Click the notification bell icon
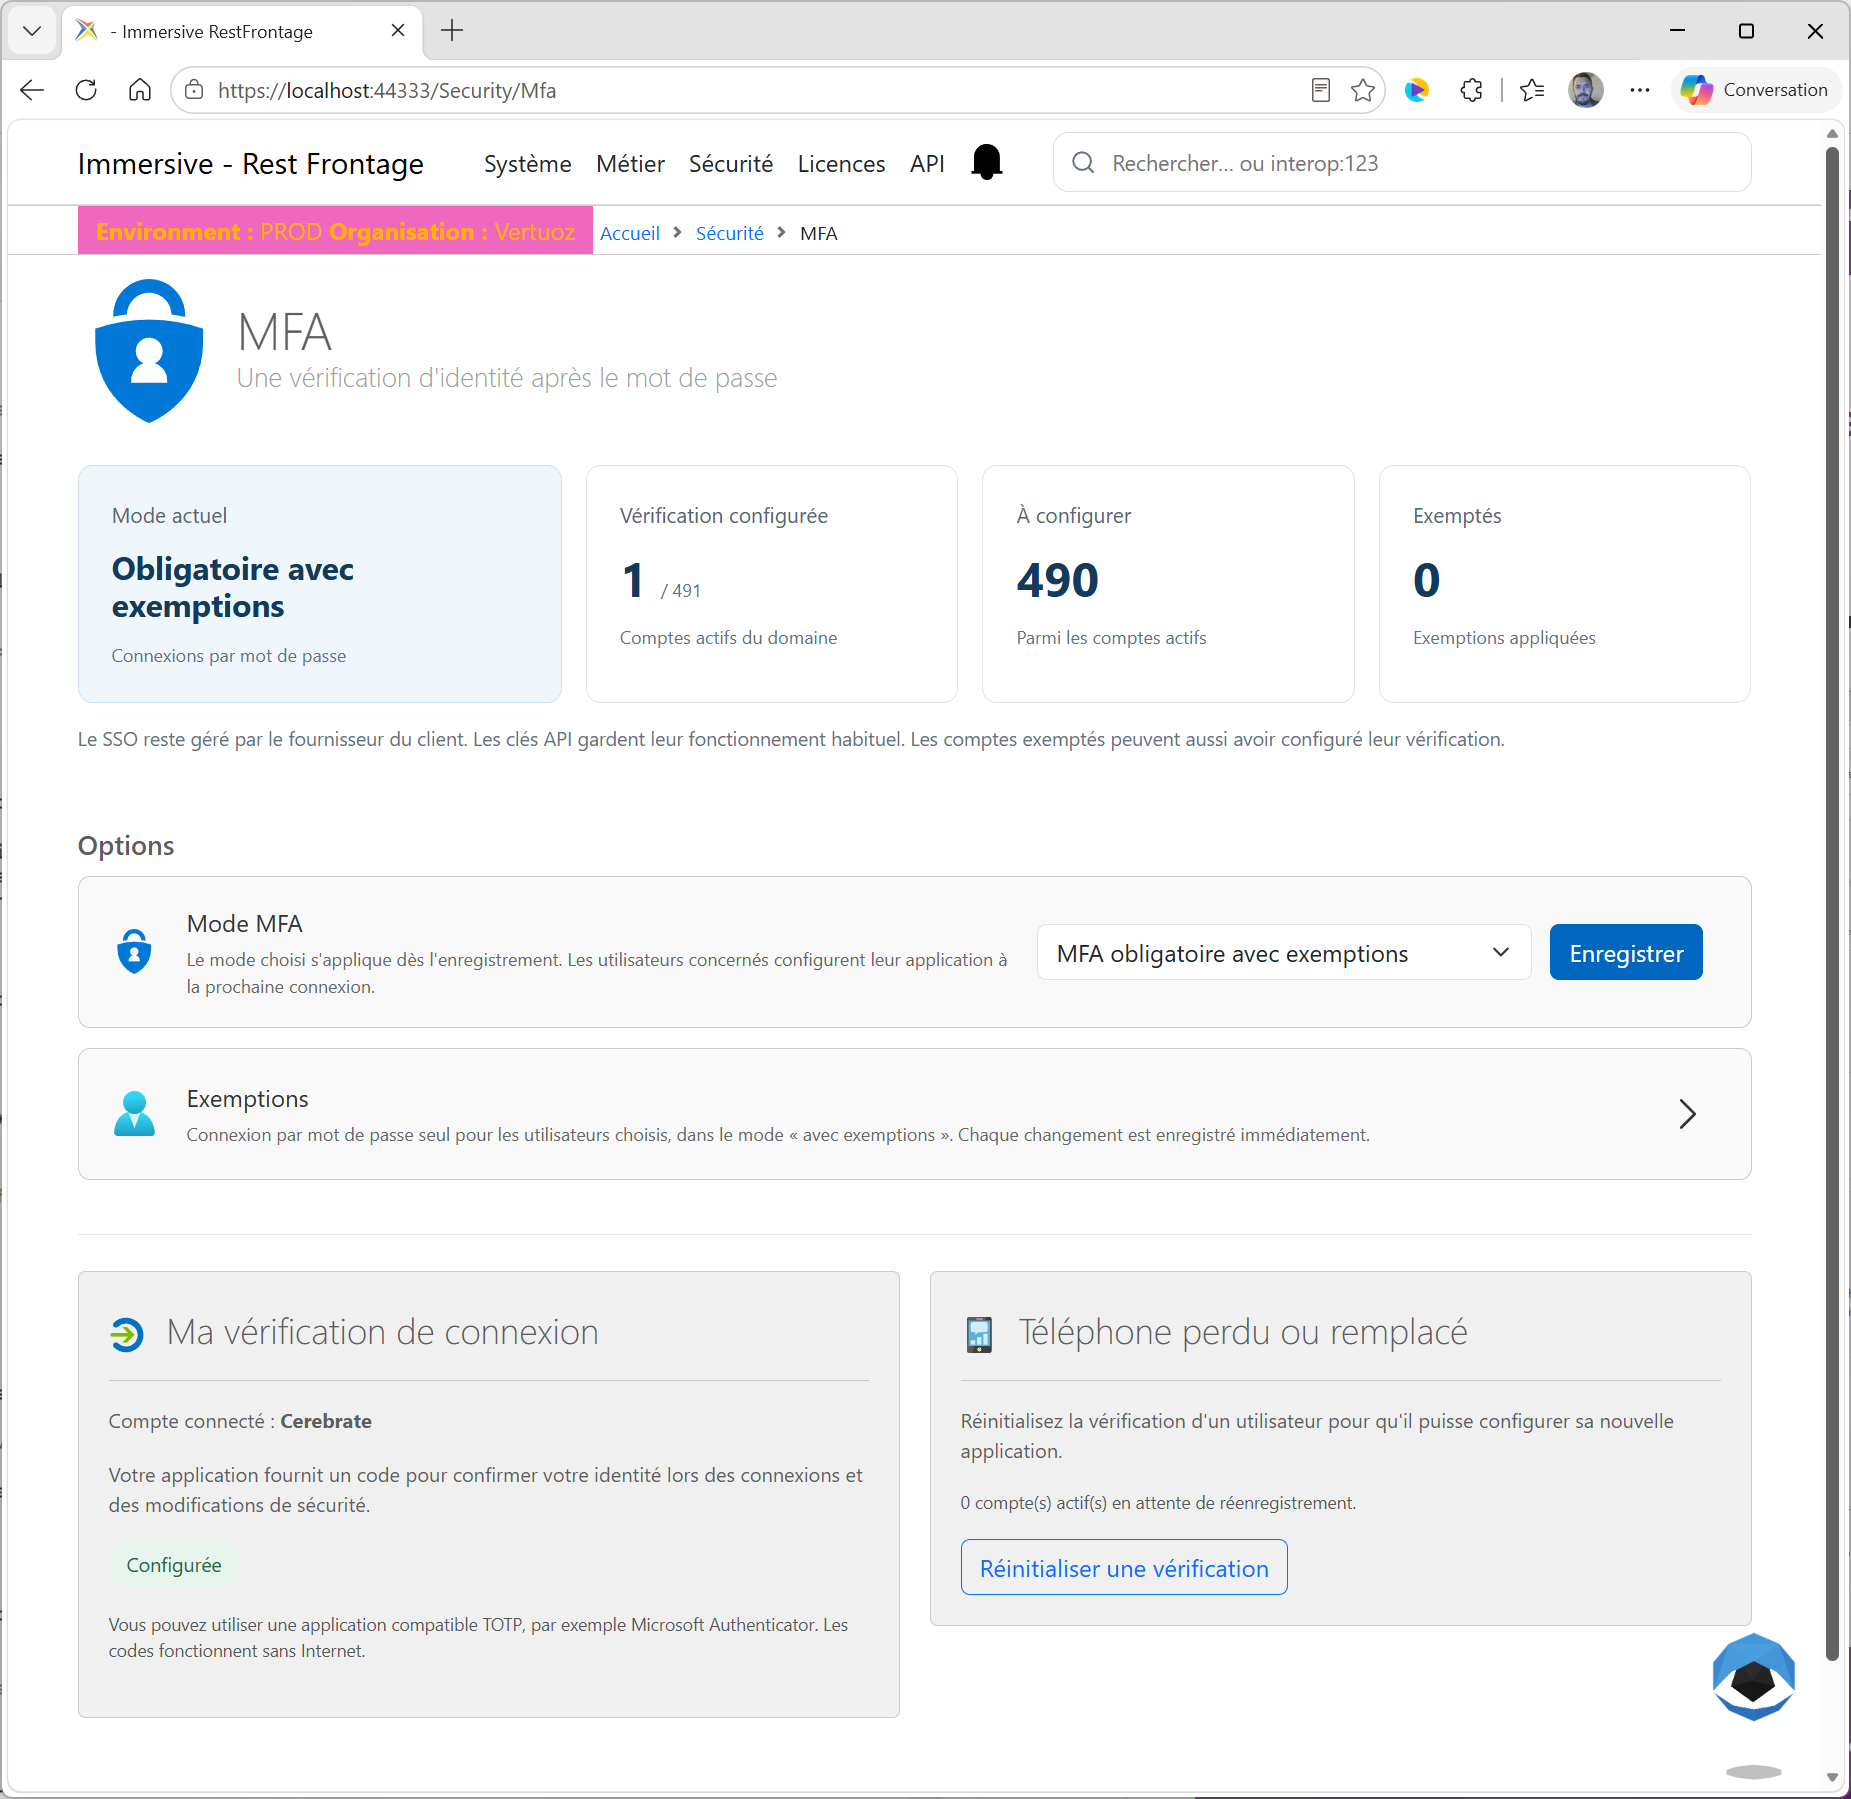Screen dimensions: 1851x1799 click(x=987, y=163)
